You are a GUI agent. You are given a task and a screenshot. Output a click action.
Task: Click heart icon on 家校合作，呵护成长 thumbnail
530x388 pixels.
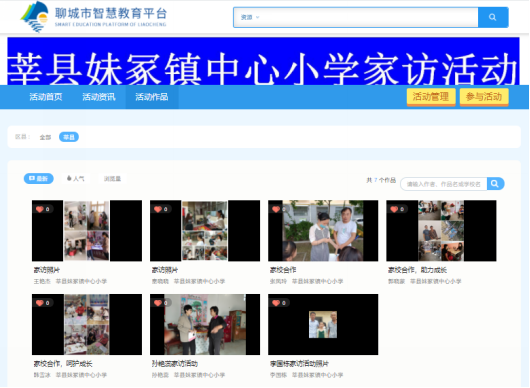click(40, 303)
